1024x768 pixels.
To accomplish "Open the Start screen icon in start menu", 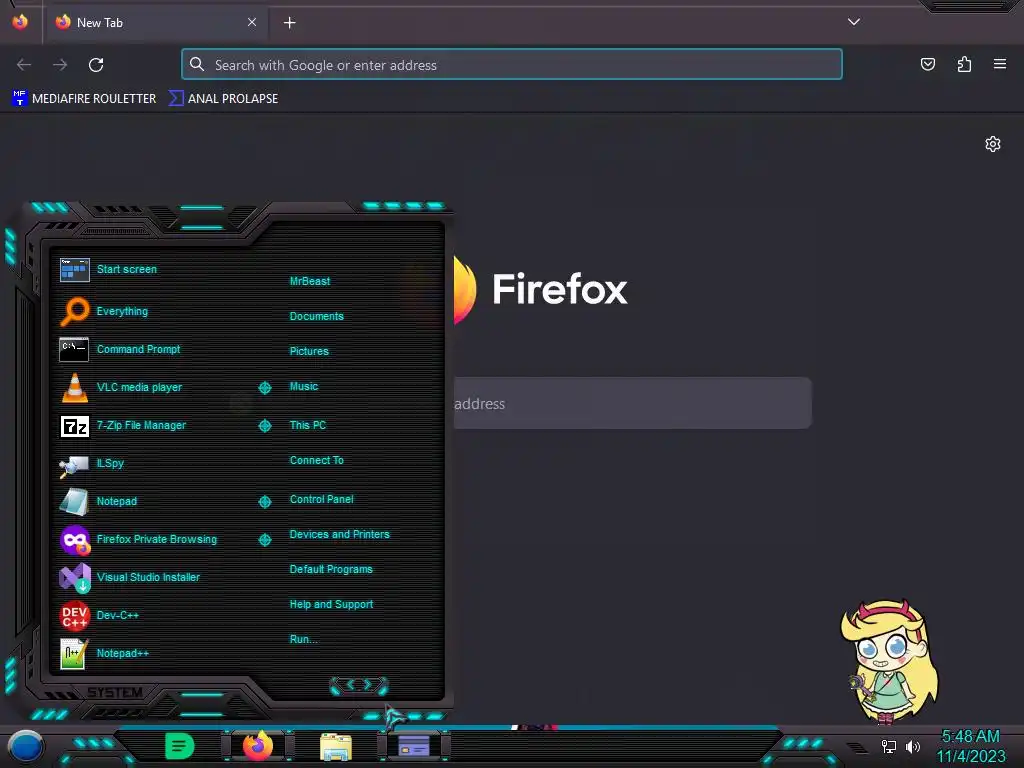I will click(74, 269).
